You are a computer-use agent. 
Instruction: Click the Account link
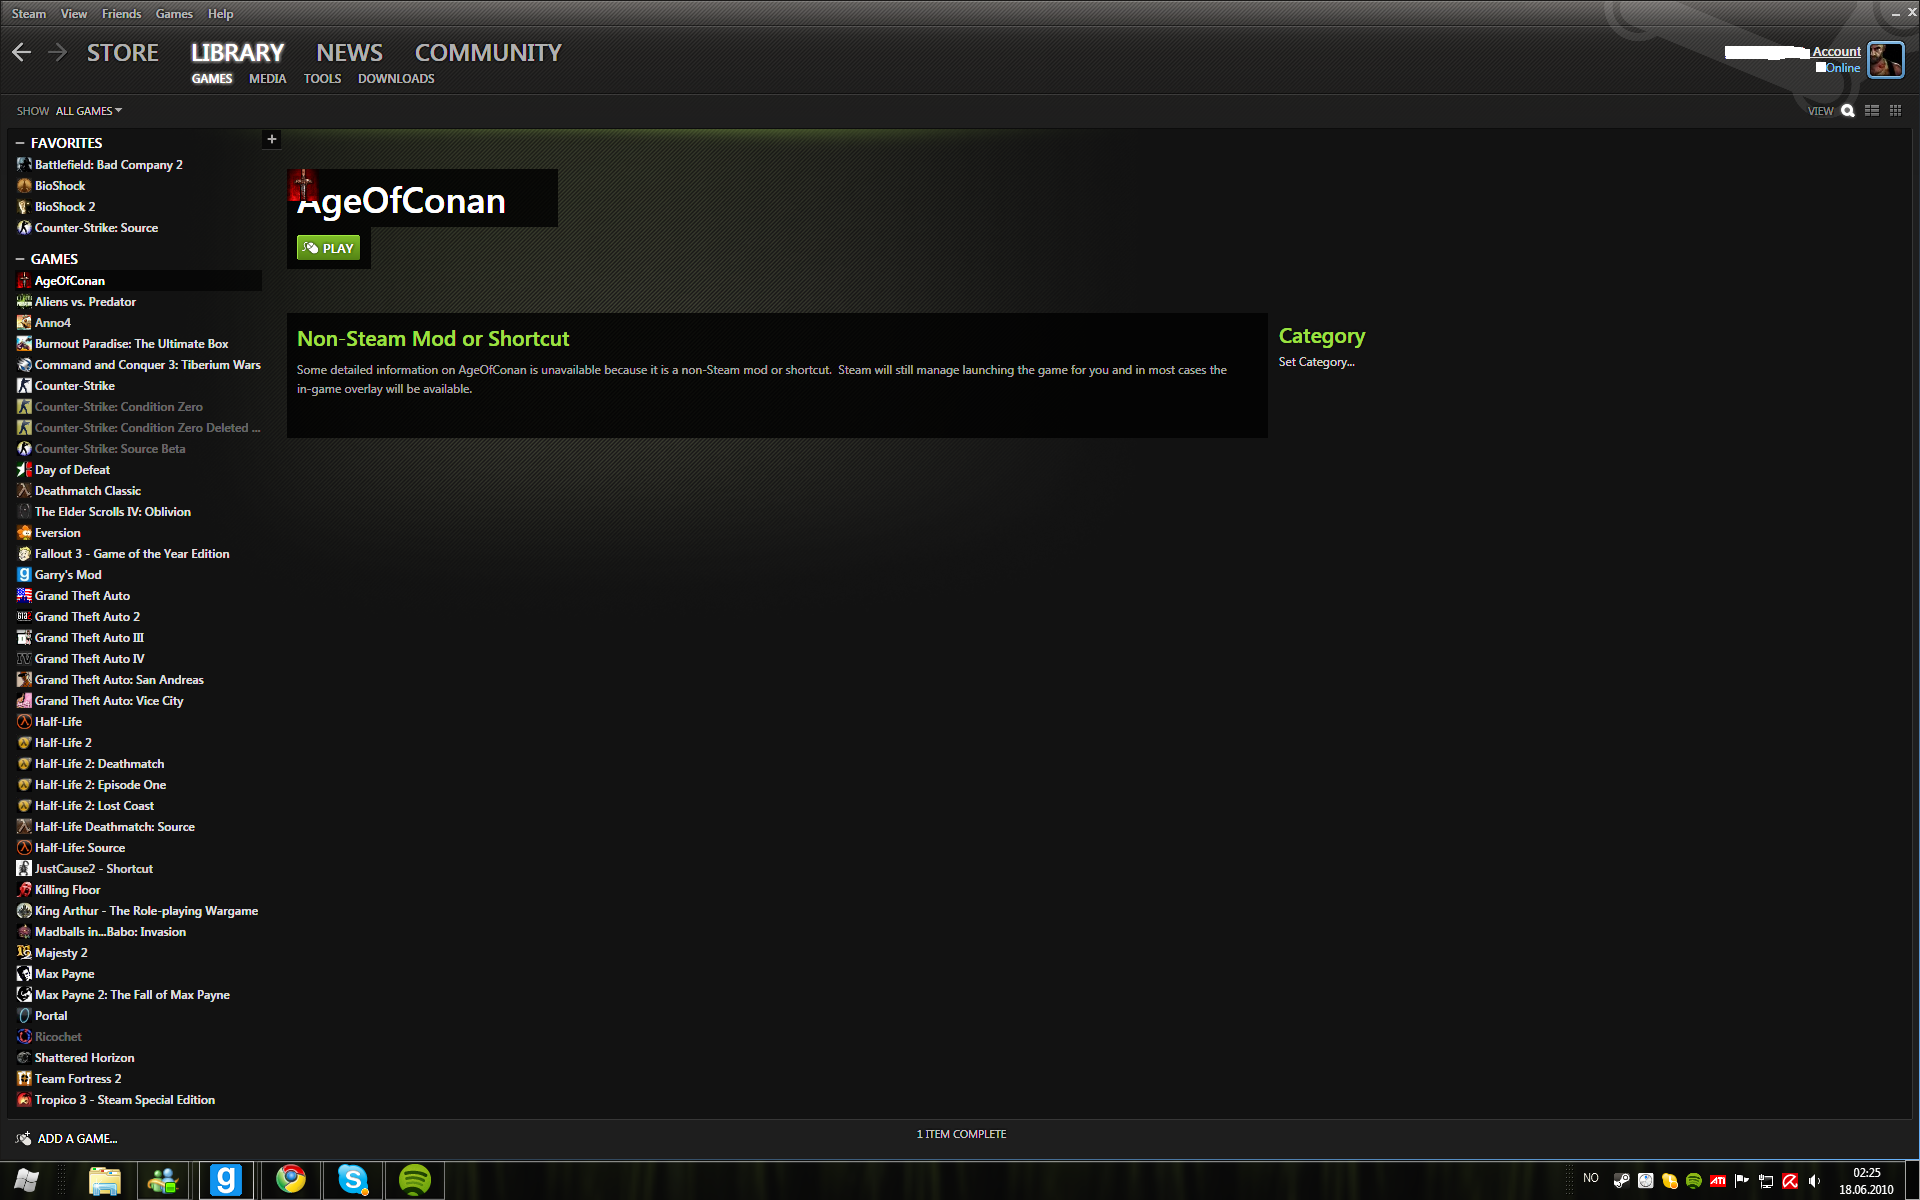pos(1836,52)
